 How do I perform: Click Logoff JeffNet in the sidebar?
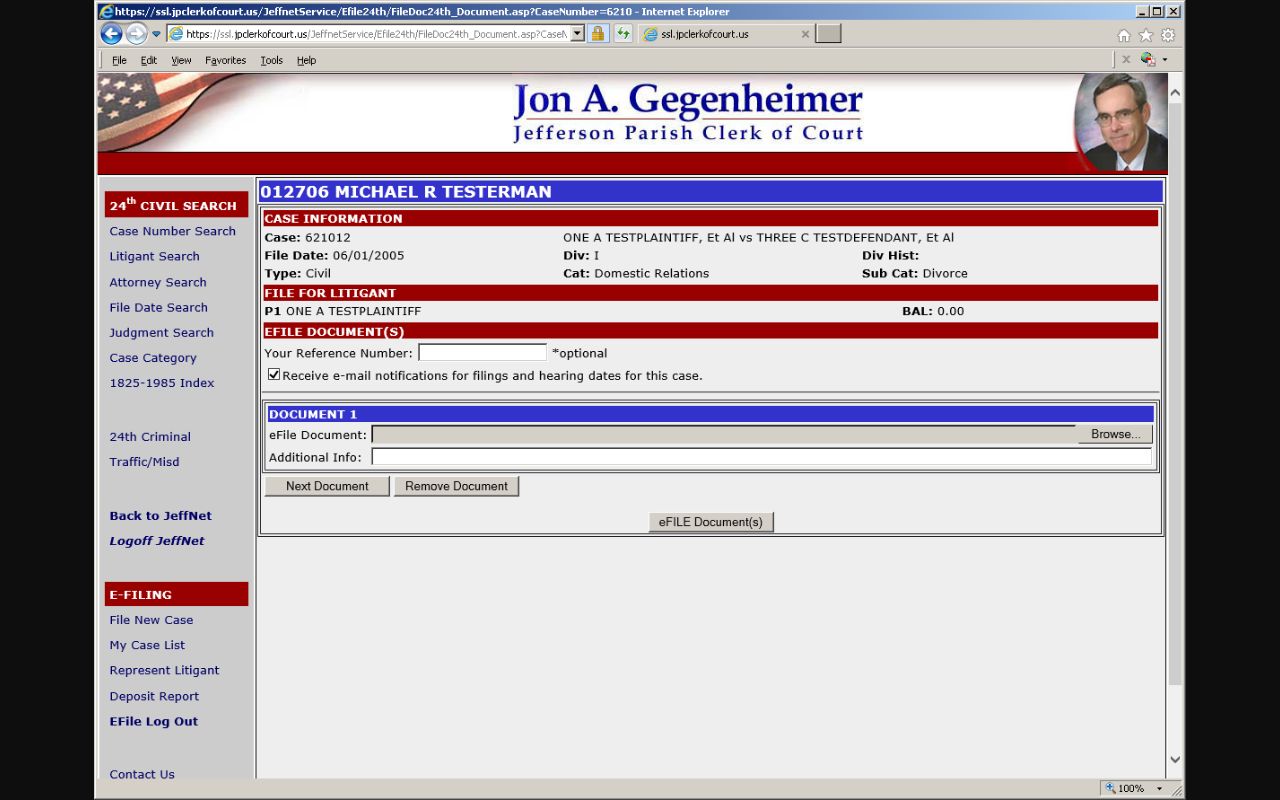point(157,541)
